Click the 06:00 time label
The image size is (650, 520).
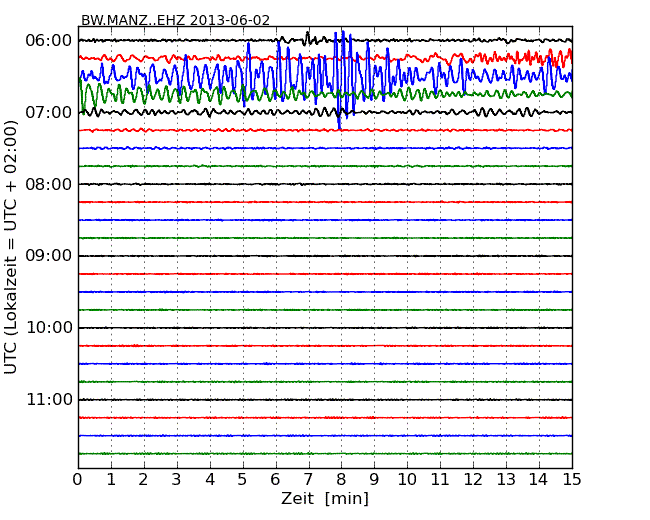49,41
